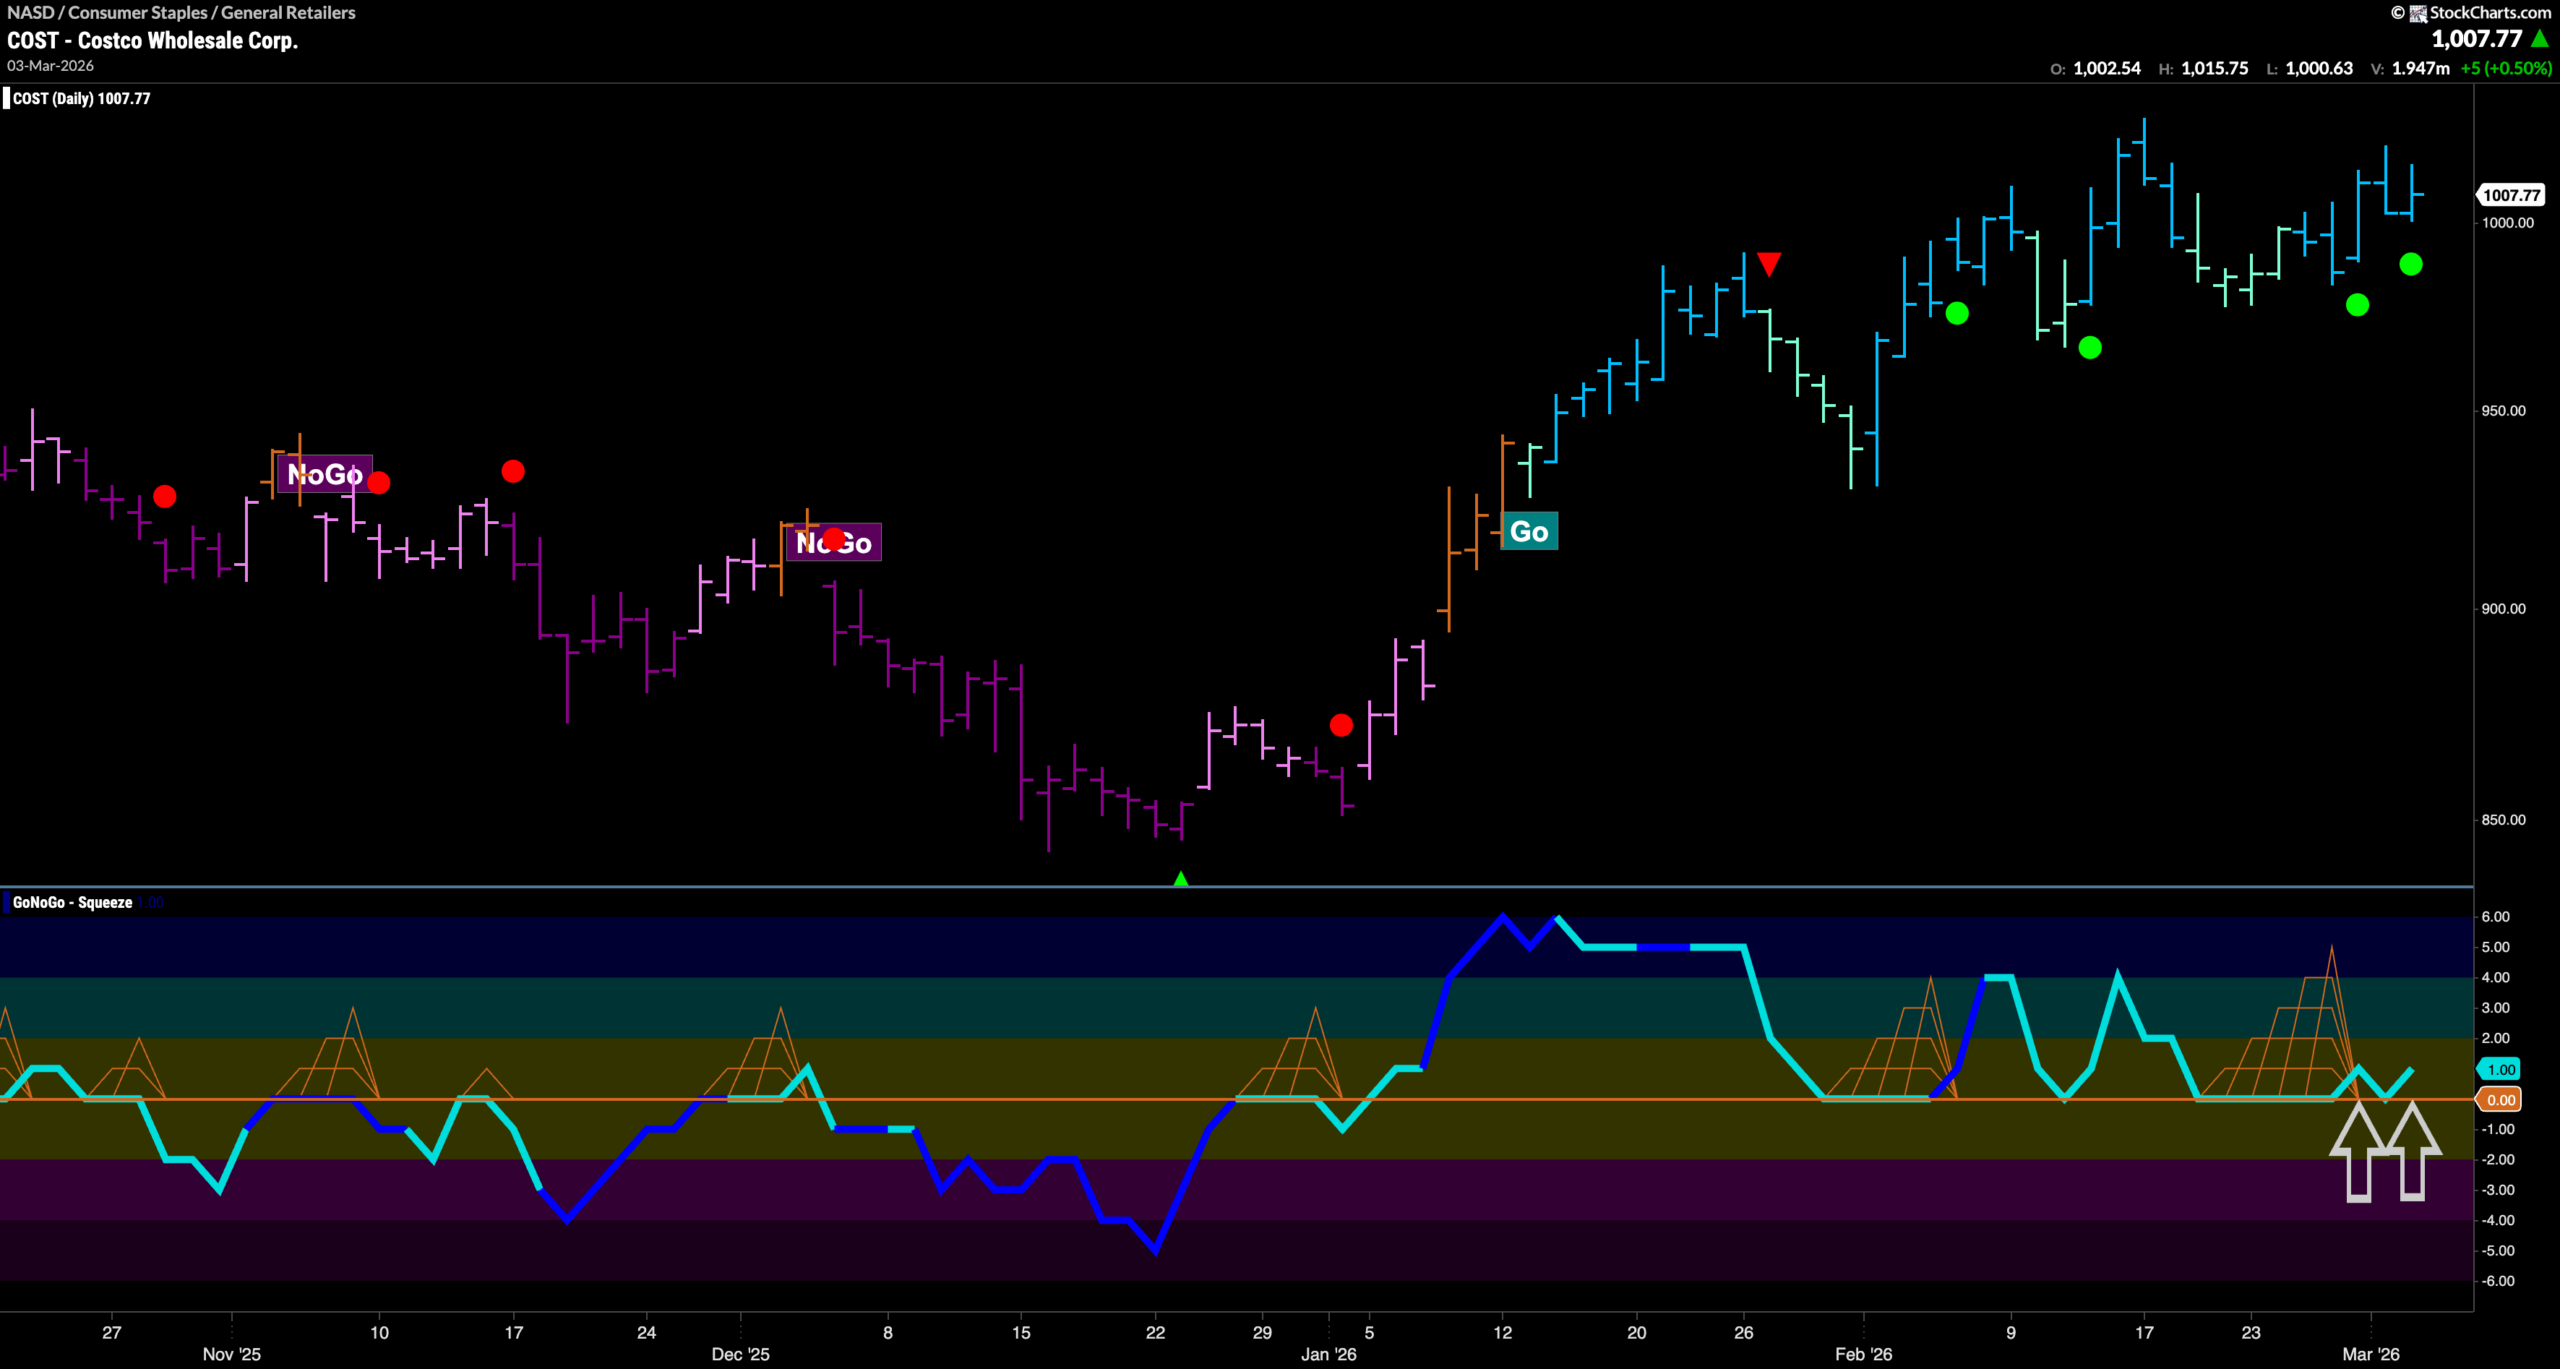Click the COST - Costco Wholesale Corp. title

click(x=153, y=40)
